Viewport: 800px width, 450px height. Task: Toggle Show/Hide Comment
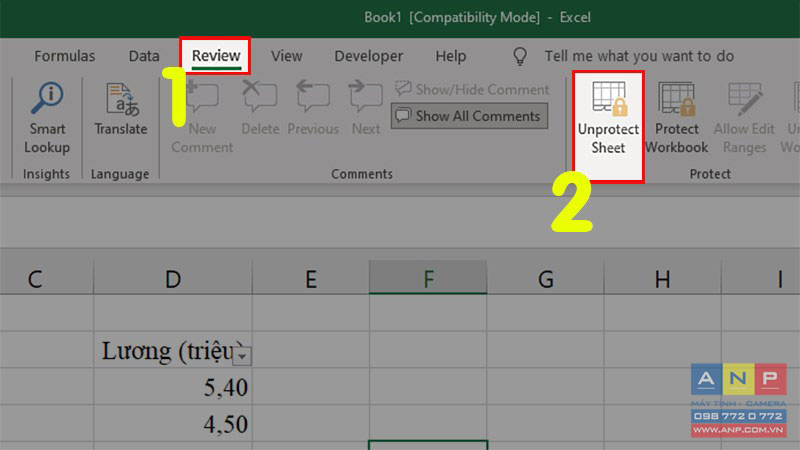click(x=472, y=89)
